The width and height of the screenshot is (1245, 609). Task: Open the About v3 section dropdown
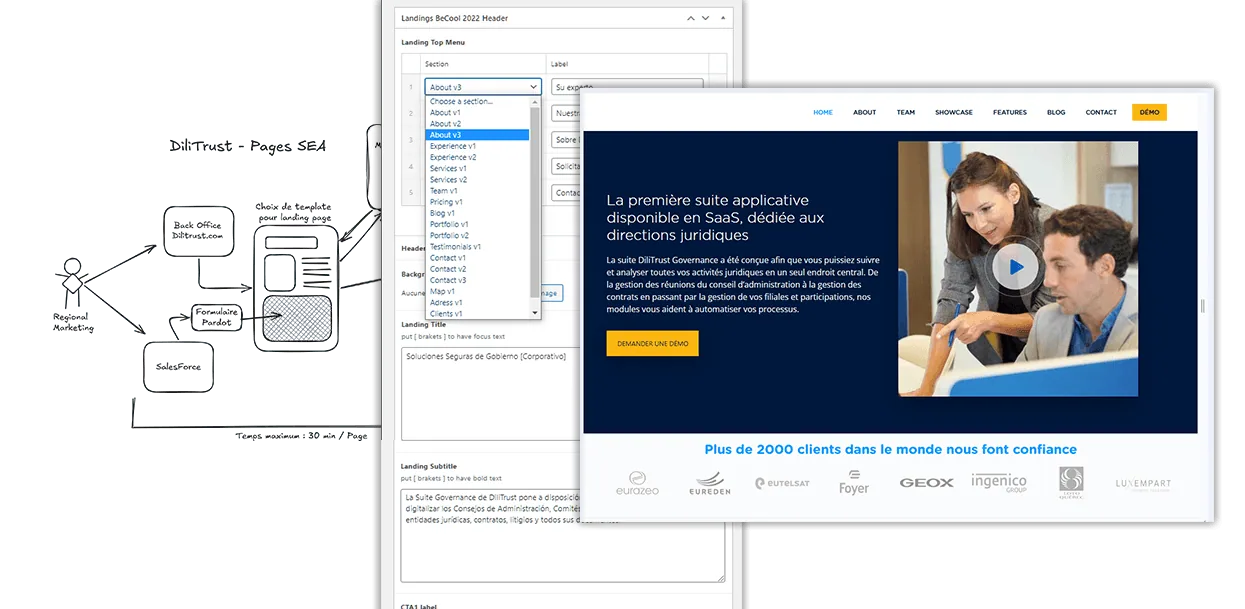tap(483, 87)
